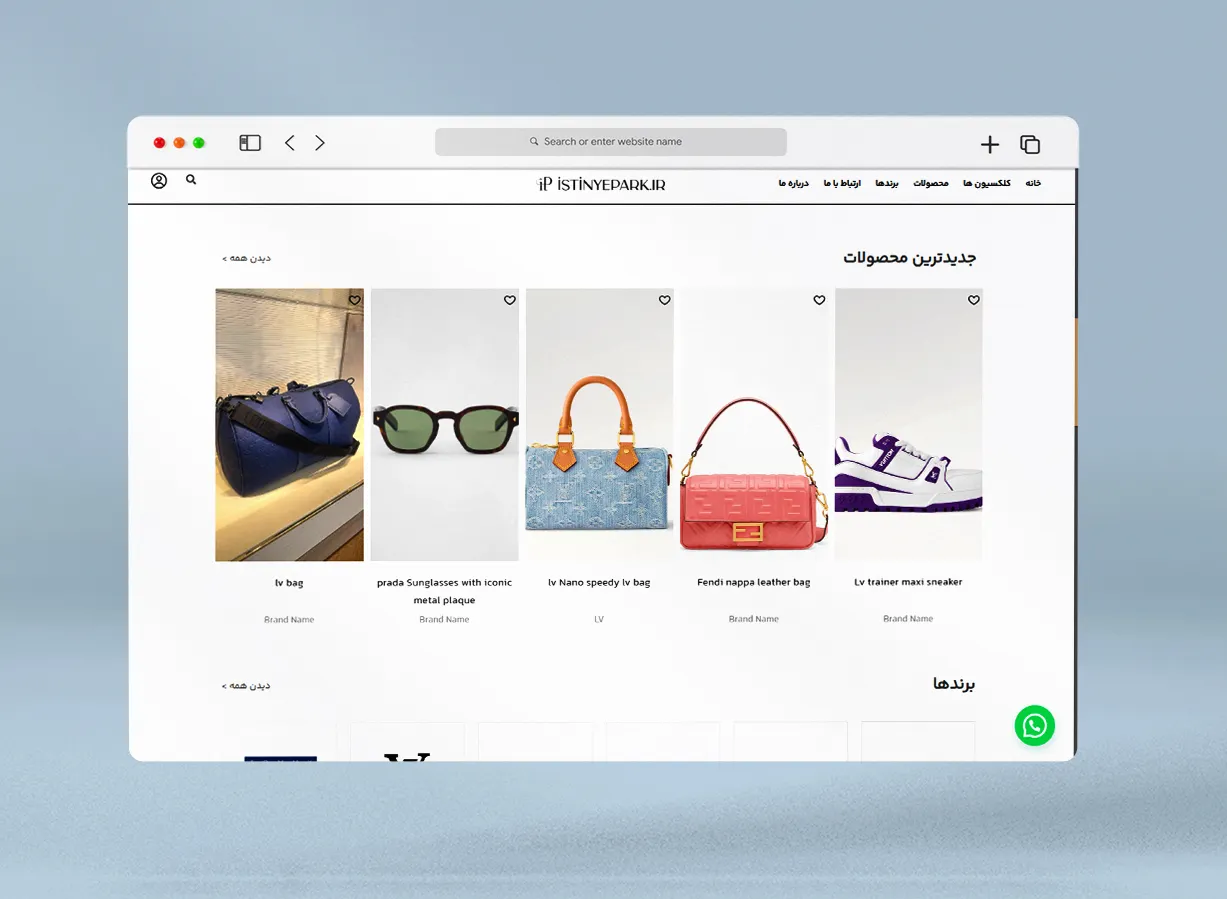
Task: Click the browser address search field
Action: tap(611, 142)
